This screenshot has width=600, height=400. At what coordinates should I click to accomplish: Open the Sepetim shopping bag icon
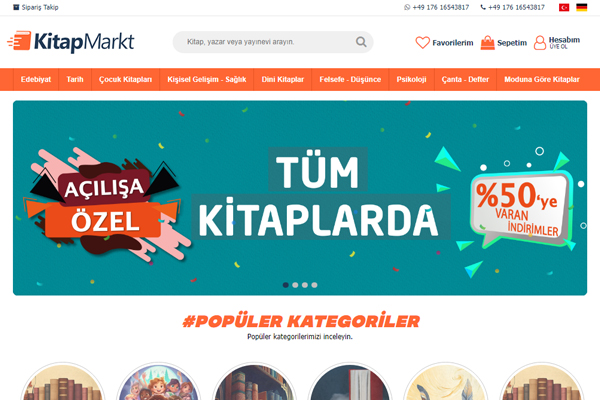click(488, 42)
